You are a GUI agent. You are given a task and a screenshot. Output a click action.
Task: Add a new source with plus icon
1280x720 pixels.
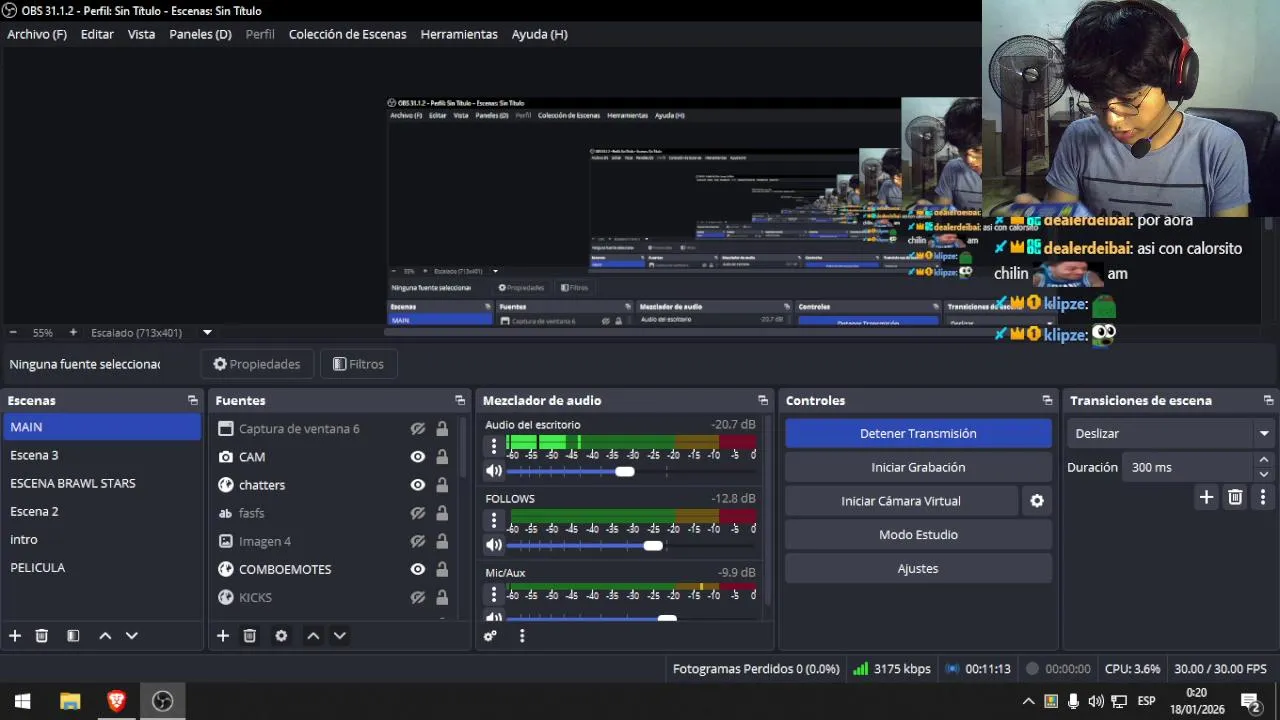[x=223, y=636]
